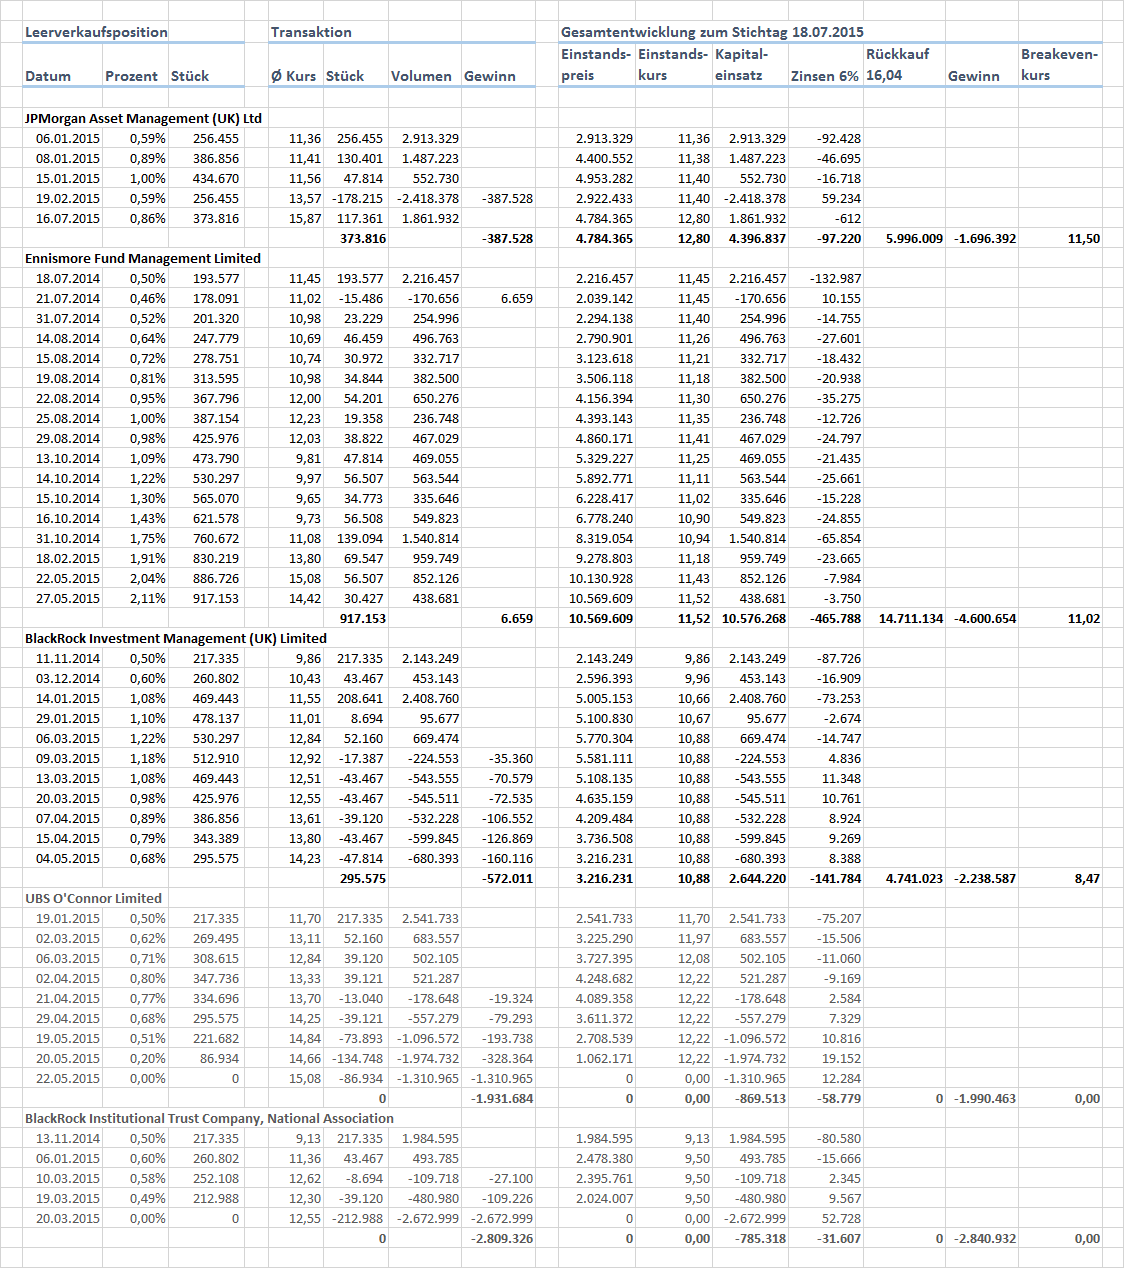Click the Gewinn value -160.116

coord(507,858)
